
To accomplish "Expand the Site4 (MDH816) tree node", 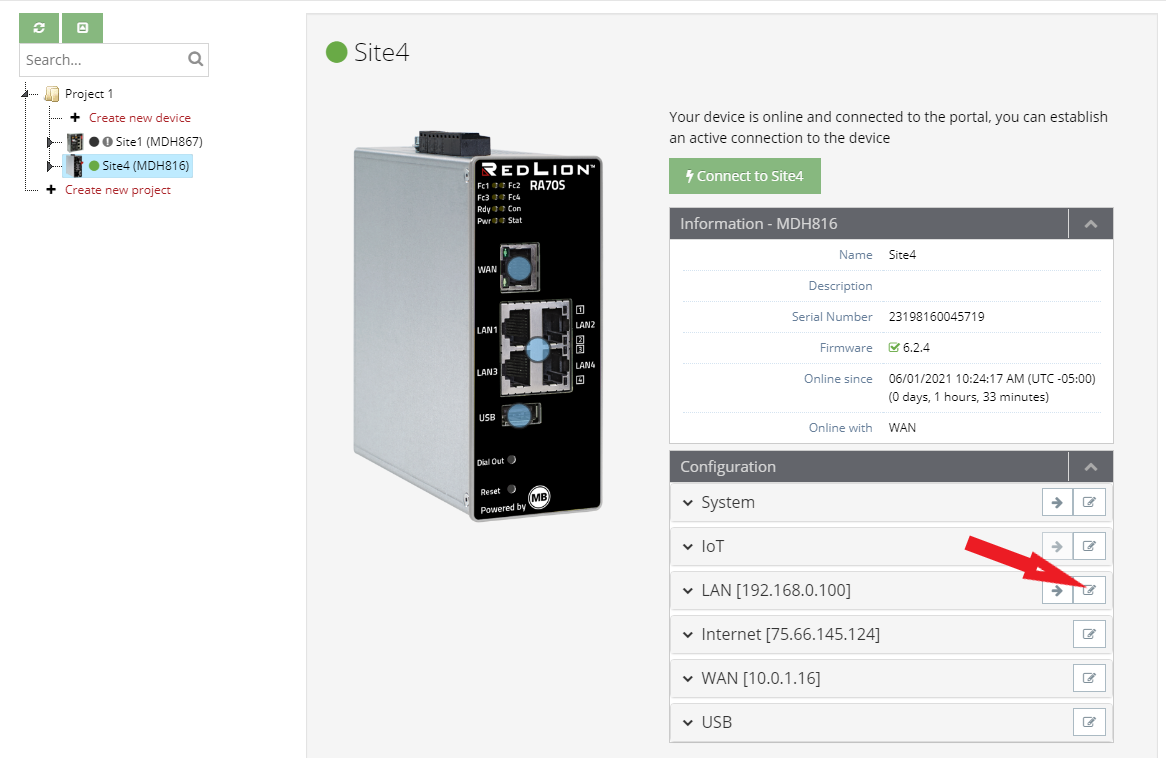I will pyautogui.click(x=50, y=166).
